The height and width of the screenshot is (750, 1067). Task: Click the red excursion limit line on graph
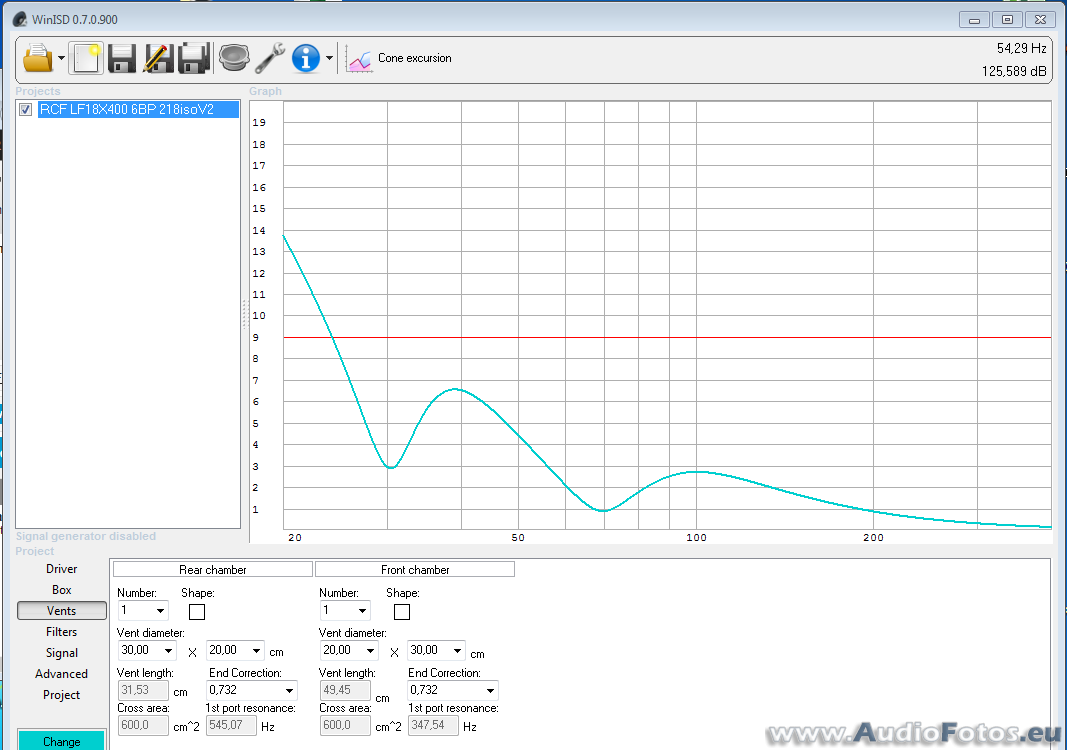pyautogui.click(x=667, y=338)
